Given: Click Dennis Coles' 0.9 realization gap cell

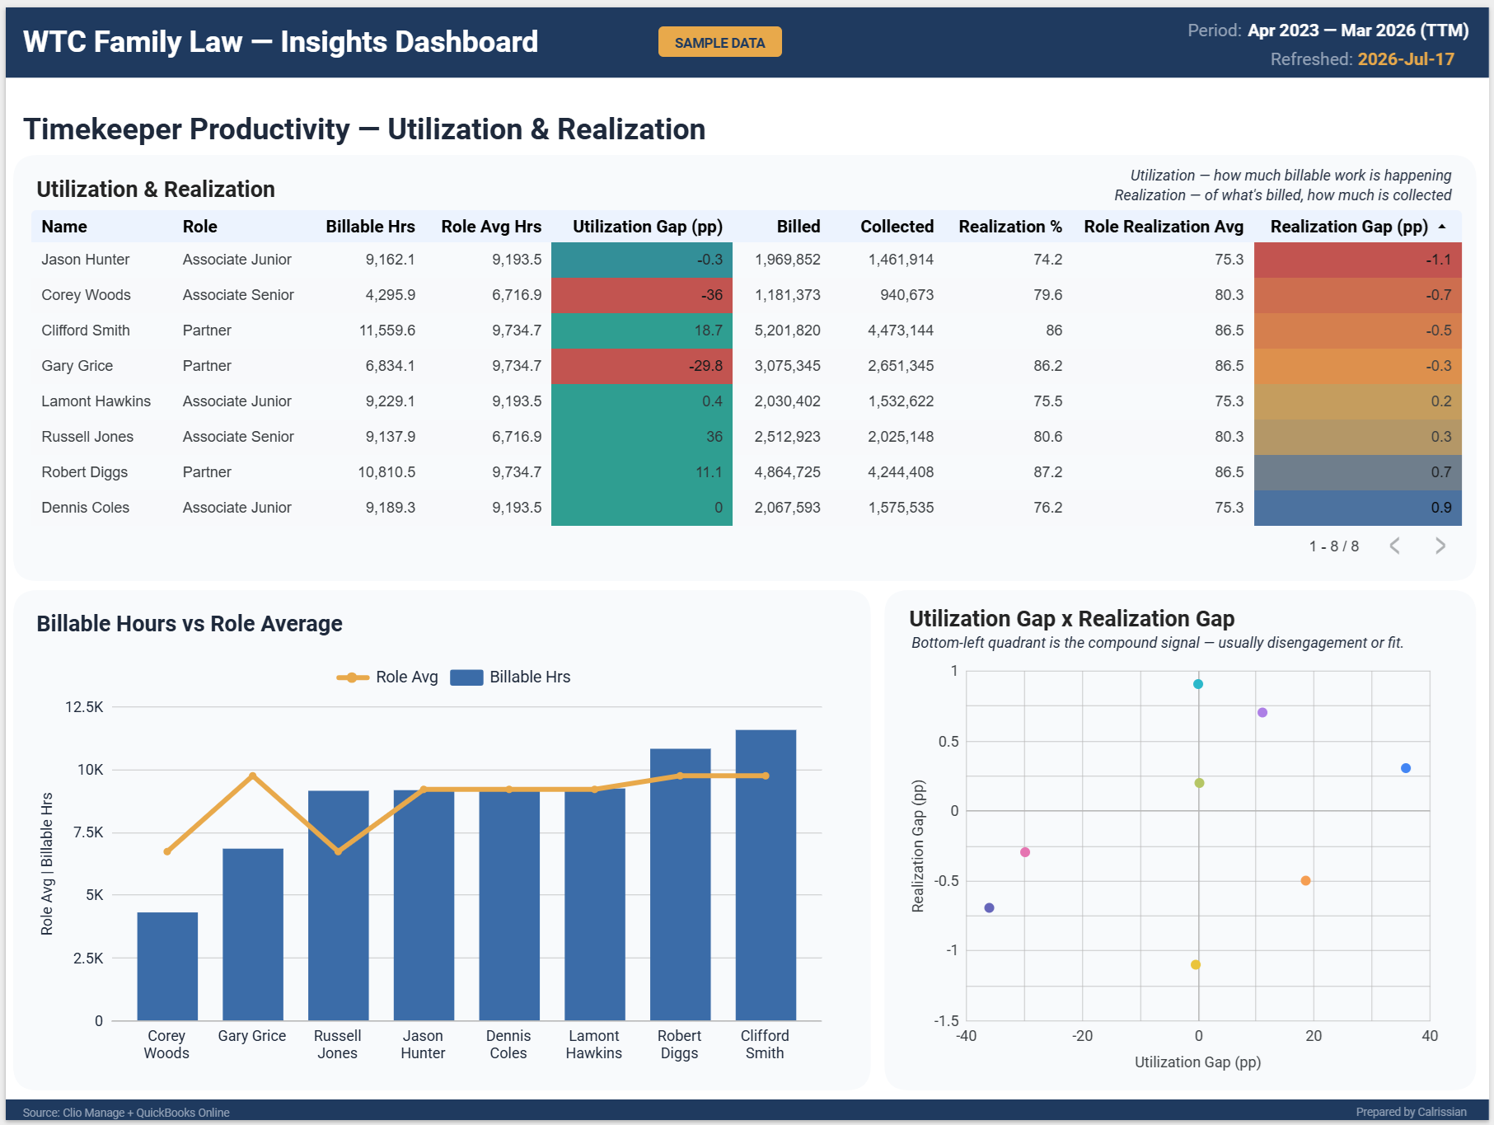Looking at the screenshot, I should 1358,508.
